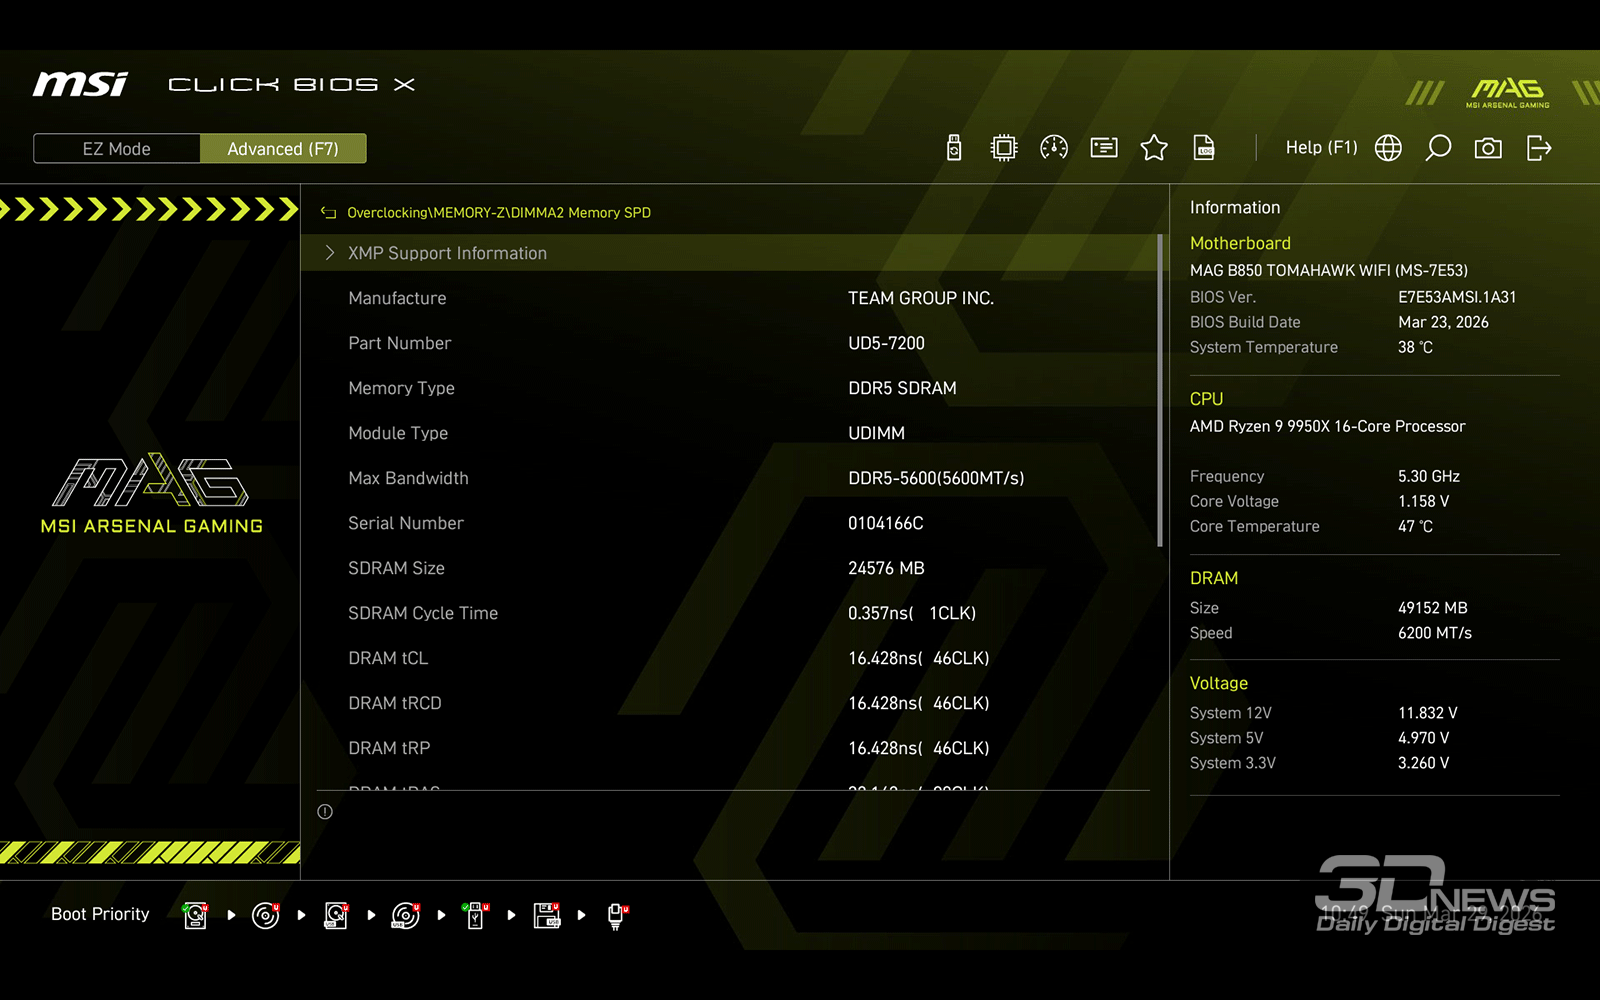This screenshot has width=1600, height=1000.
Task: Open the speedometer performance icon
Action: (x=1054, y=148)
